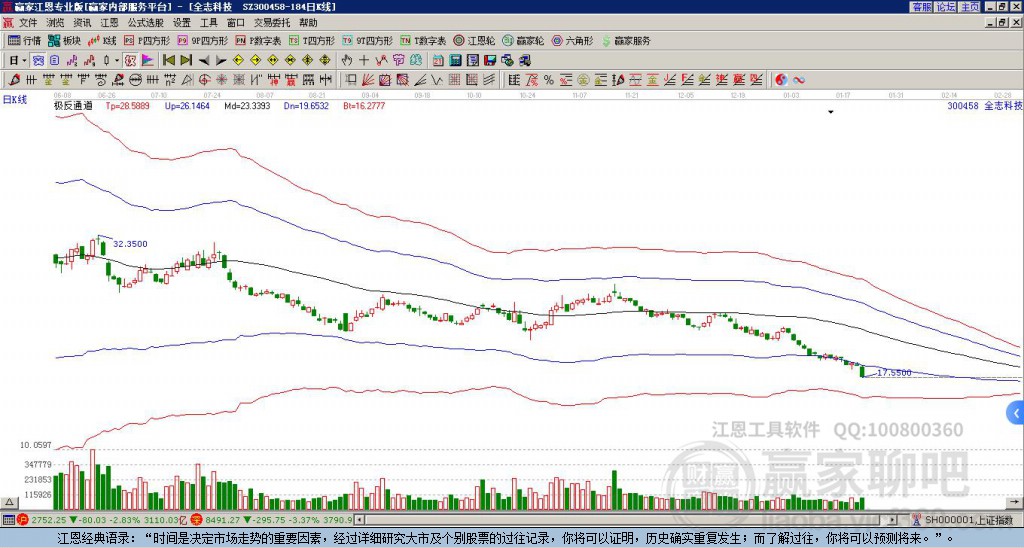Select the red pencil drawing tool
The height and width of the screenshot is (548, 1024).
pos(14,80)
